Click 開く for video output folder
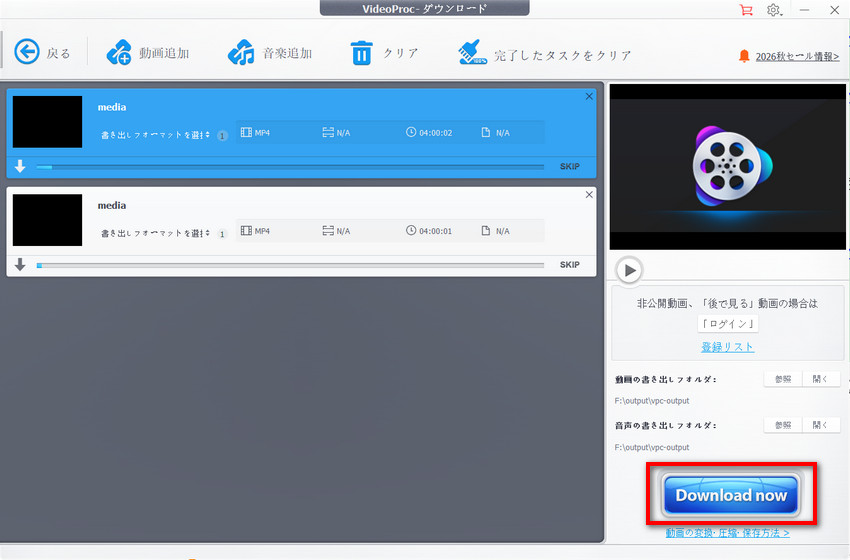The image size is (850, 560). 821,379
